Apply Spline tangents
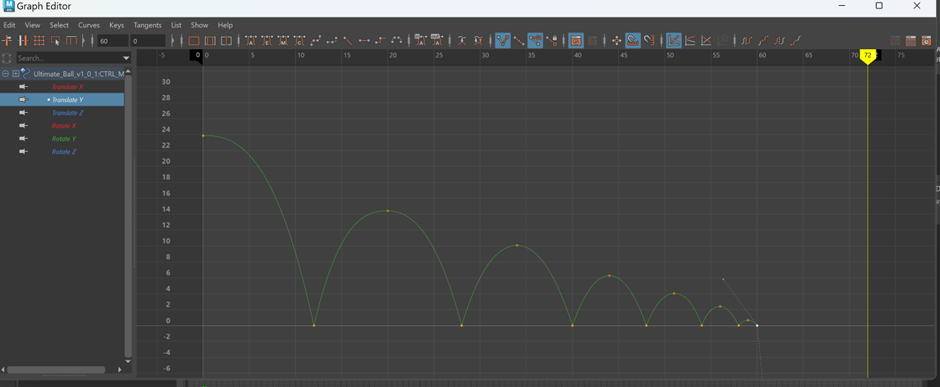940x387 pixels. 315,41
